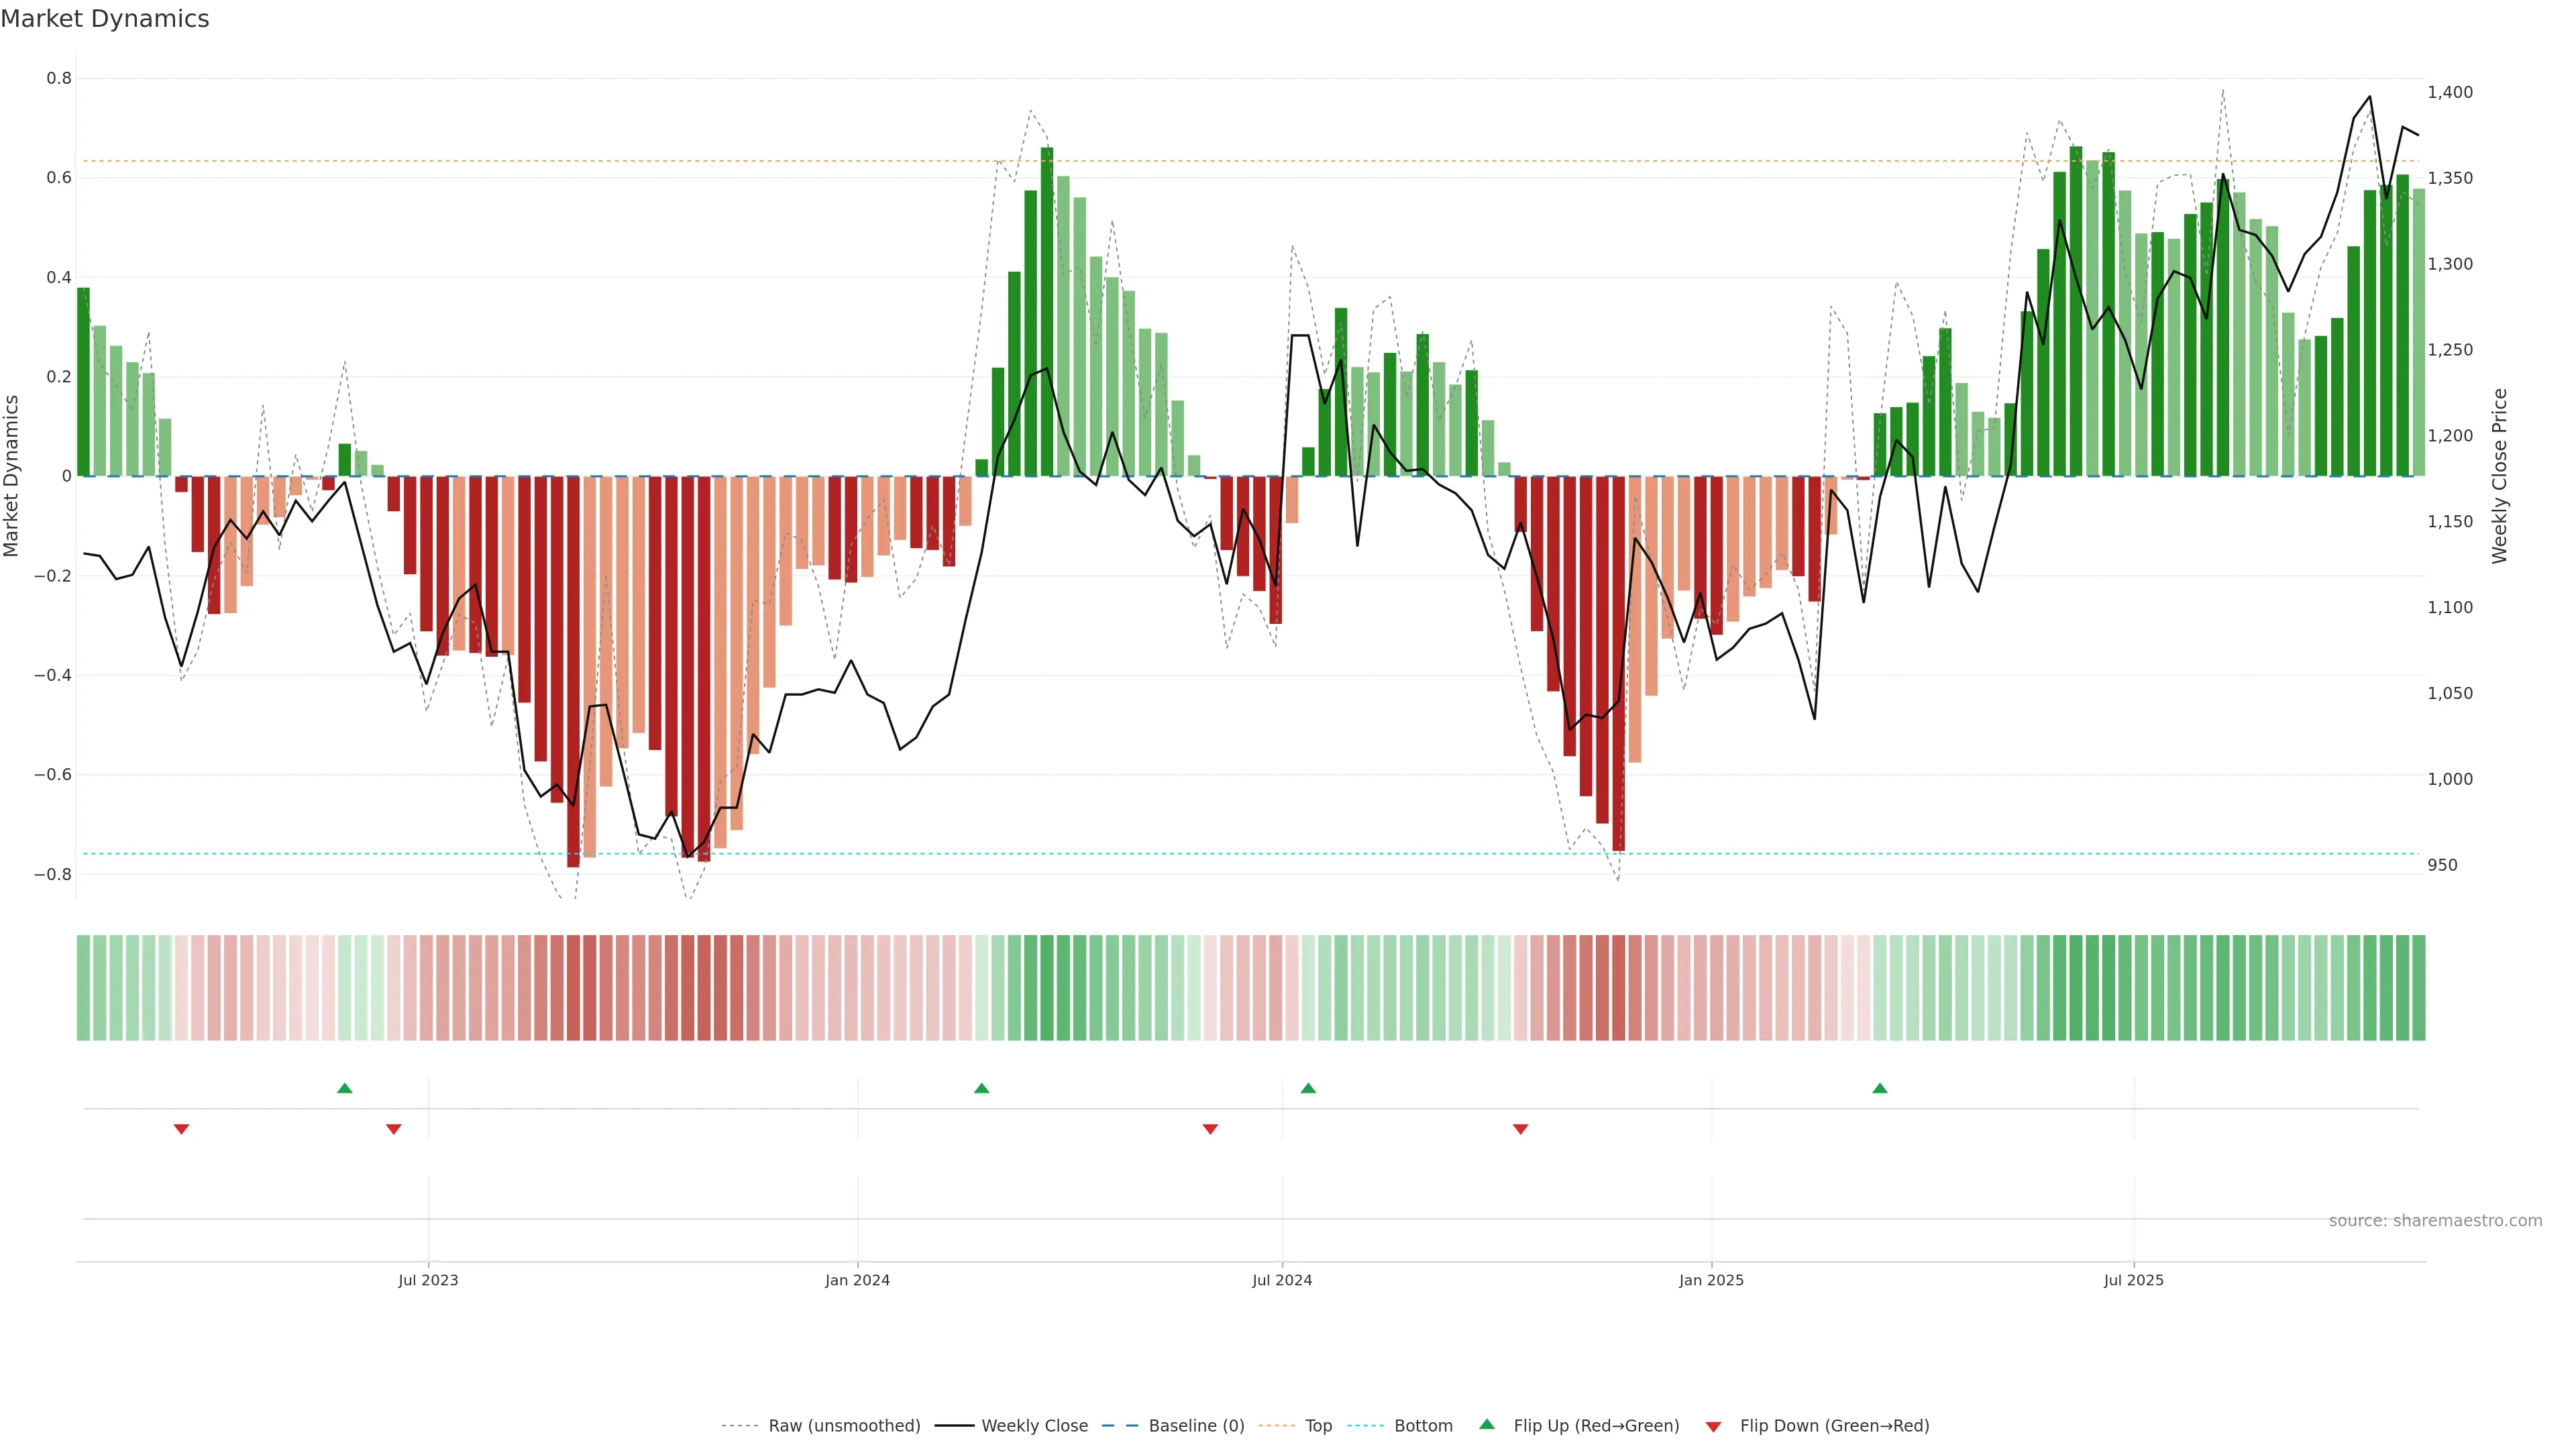Viewport: 2576px width, 1449px height.
Task: Toggle the Flip Down (Green→Red) legend item
Action: (1834, 1426)
